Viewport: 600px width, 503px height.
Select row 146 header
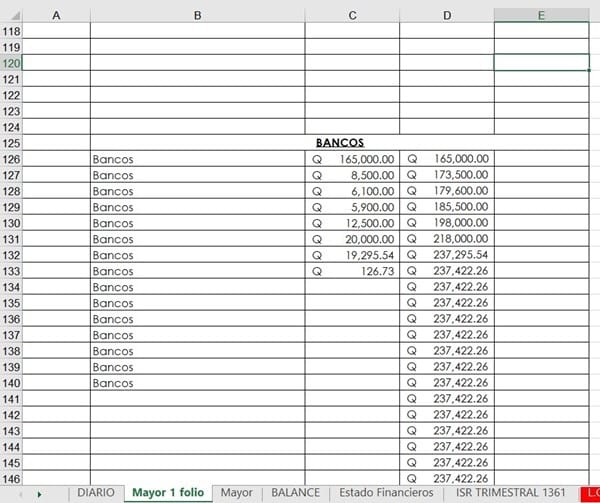(11, 478)
